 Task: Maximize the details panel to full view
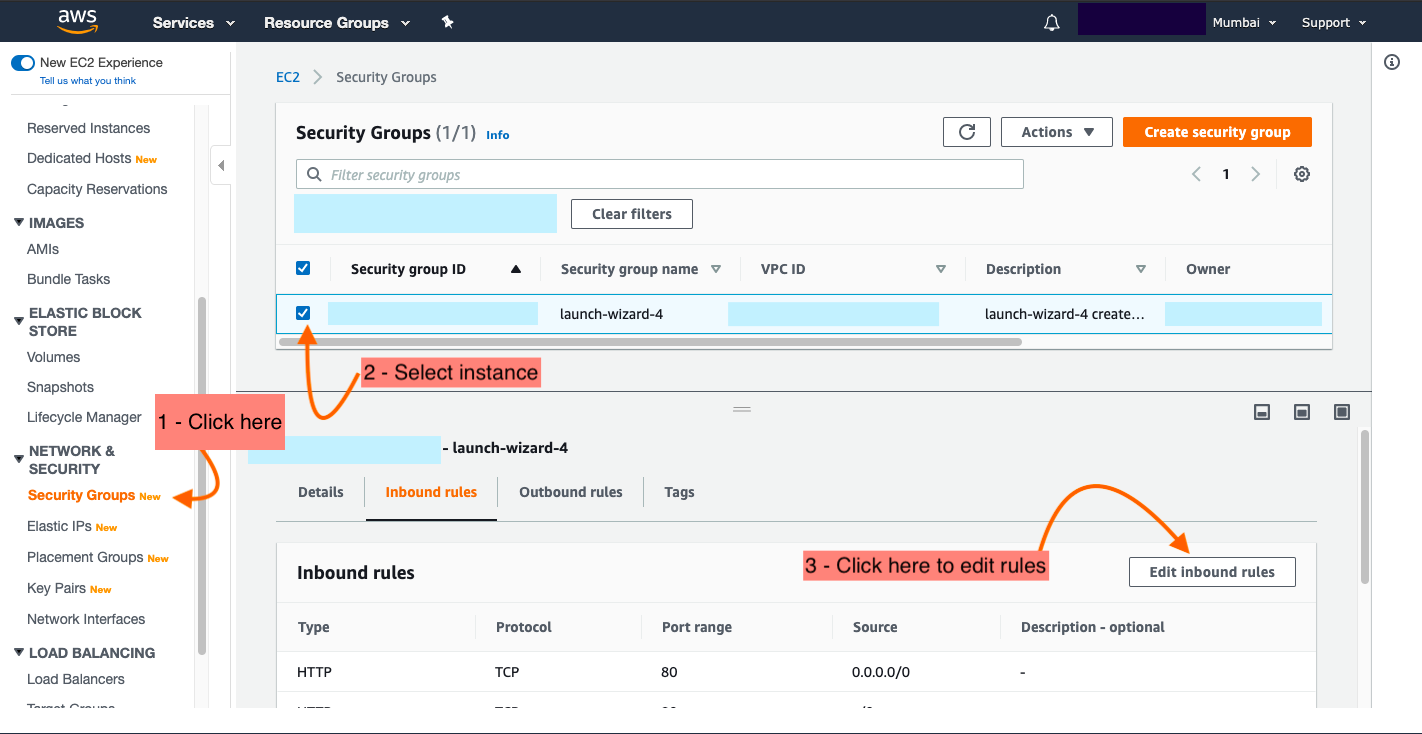1342,412
